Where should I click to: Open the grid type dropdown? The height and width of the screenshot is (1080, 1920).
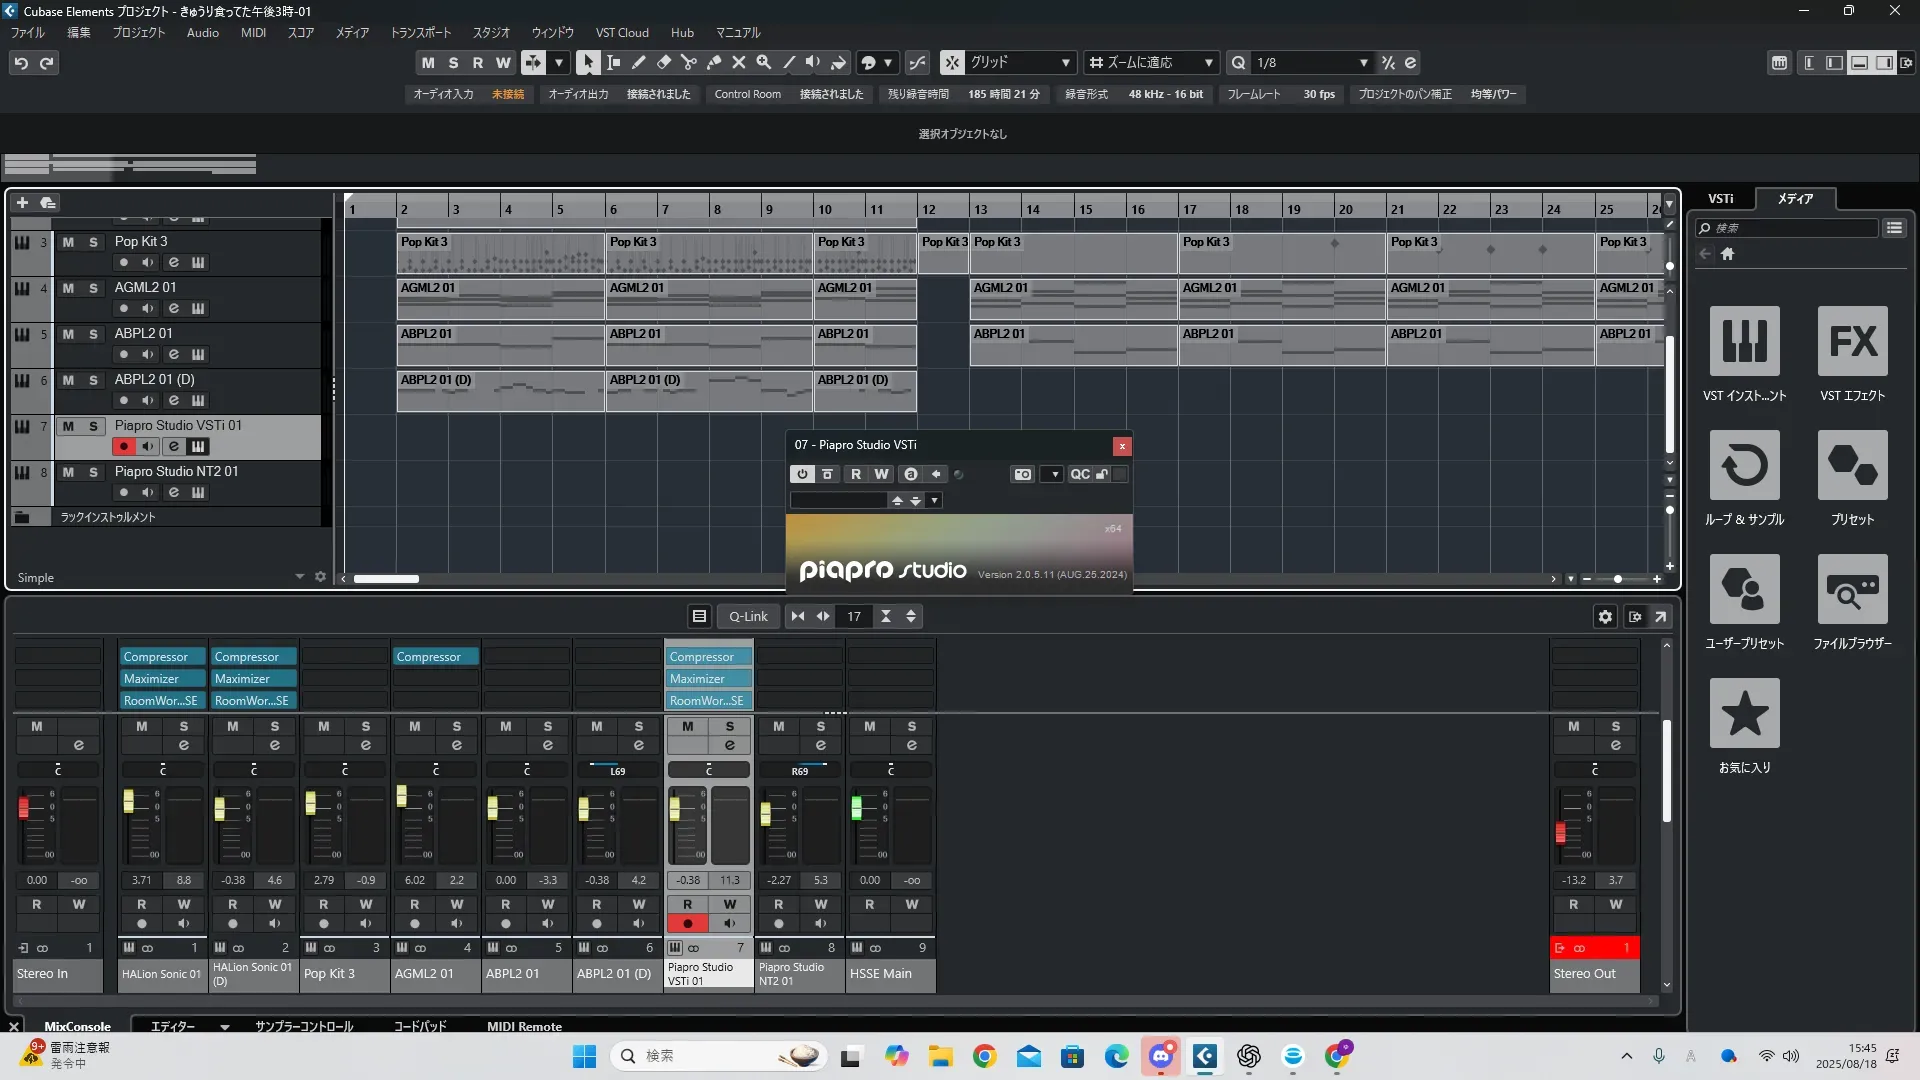point(1065,62)
